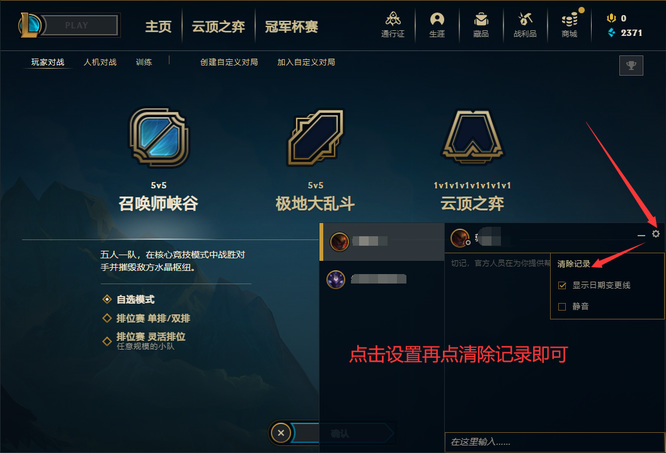Image resolution: width=666 pixels, height=453 pixels.
Task: Enable the 静音 mute checkbox
Action: pos(562,307)
